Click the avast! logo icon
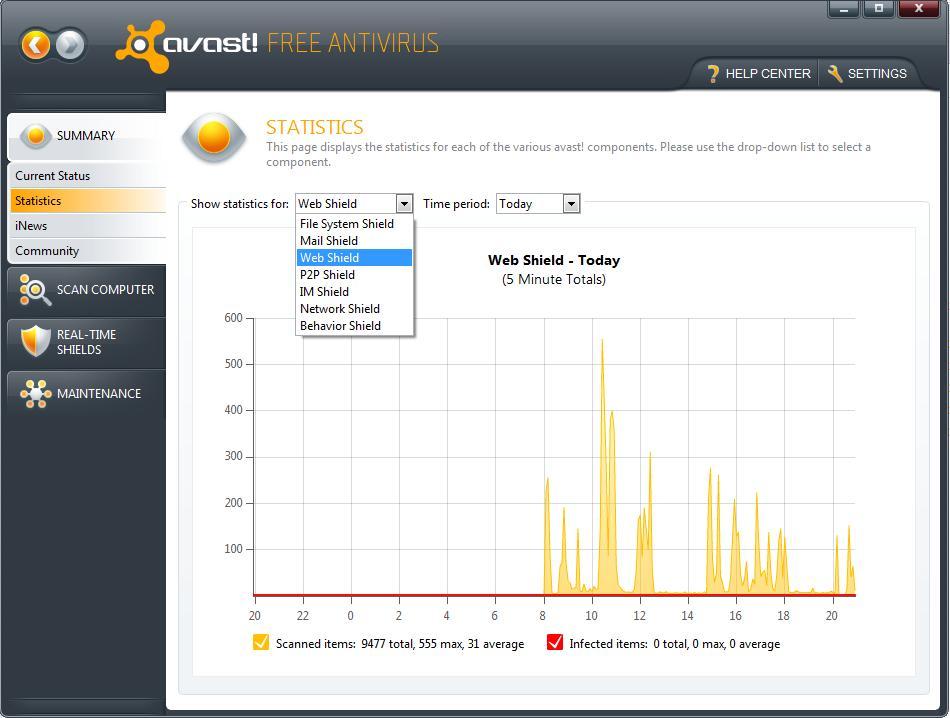 [142, 47]
